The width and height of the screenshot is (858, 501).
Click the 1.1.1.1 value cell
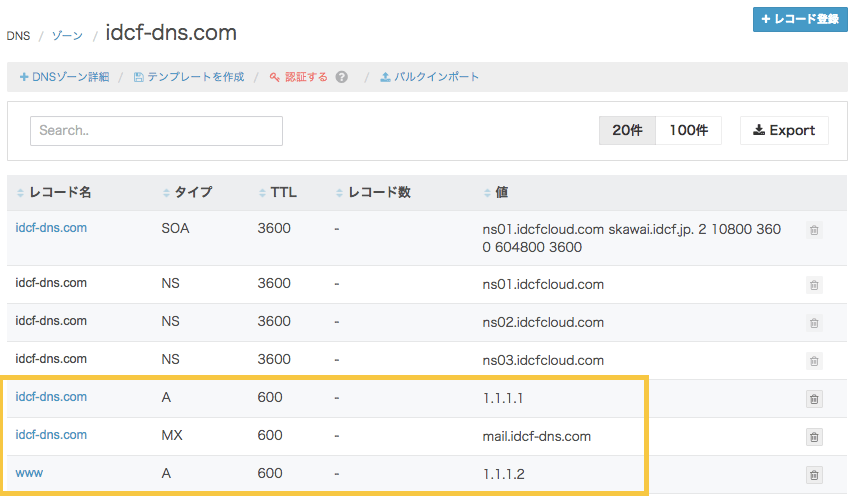point(503,398)
